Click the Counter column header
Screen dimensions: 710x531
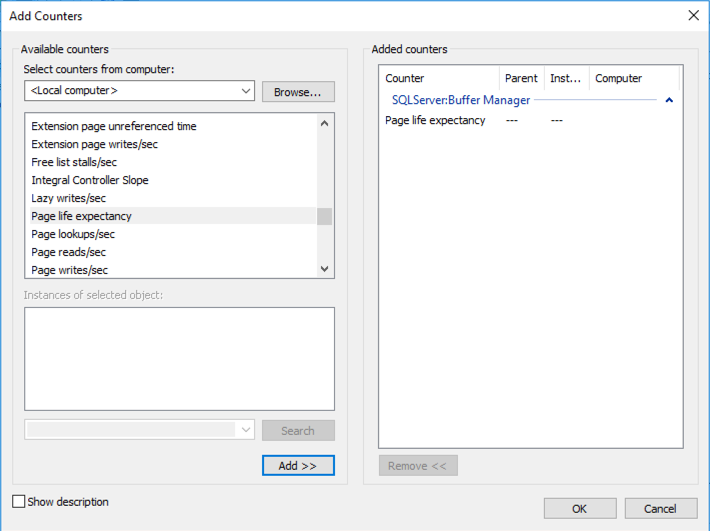[440, 78]
